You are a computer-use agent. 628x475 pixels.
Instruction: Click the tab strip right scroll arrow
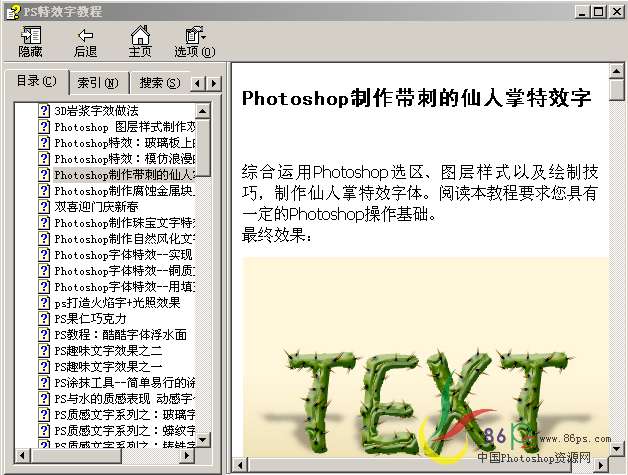214,84
